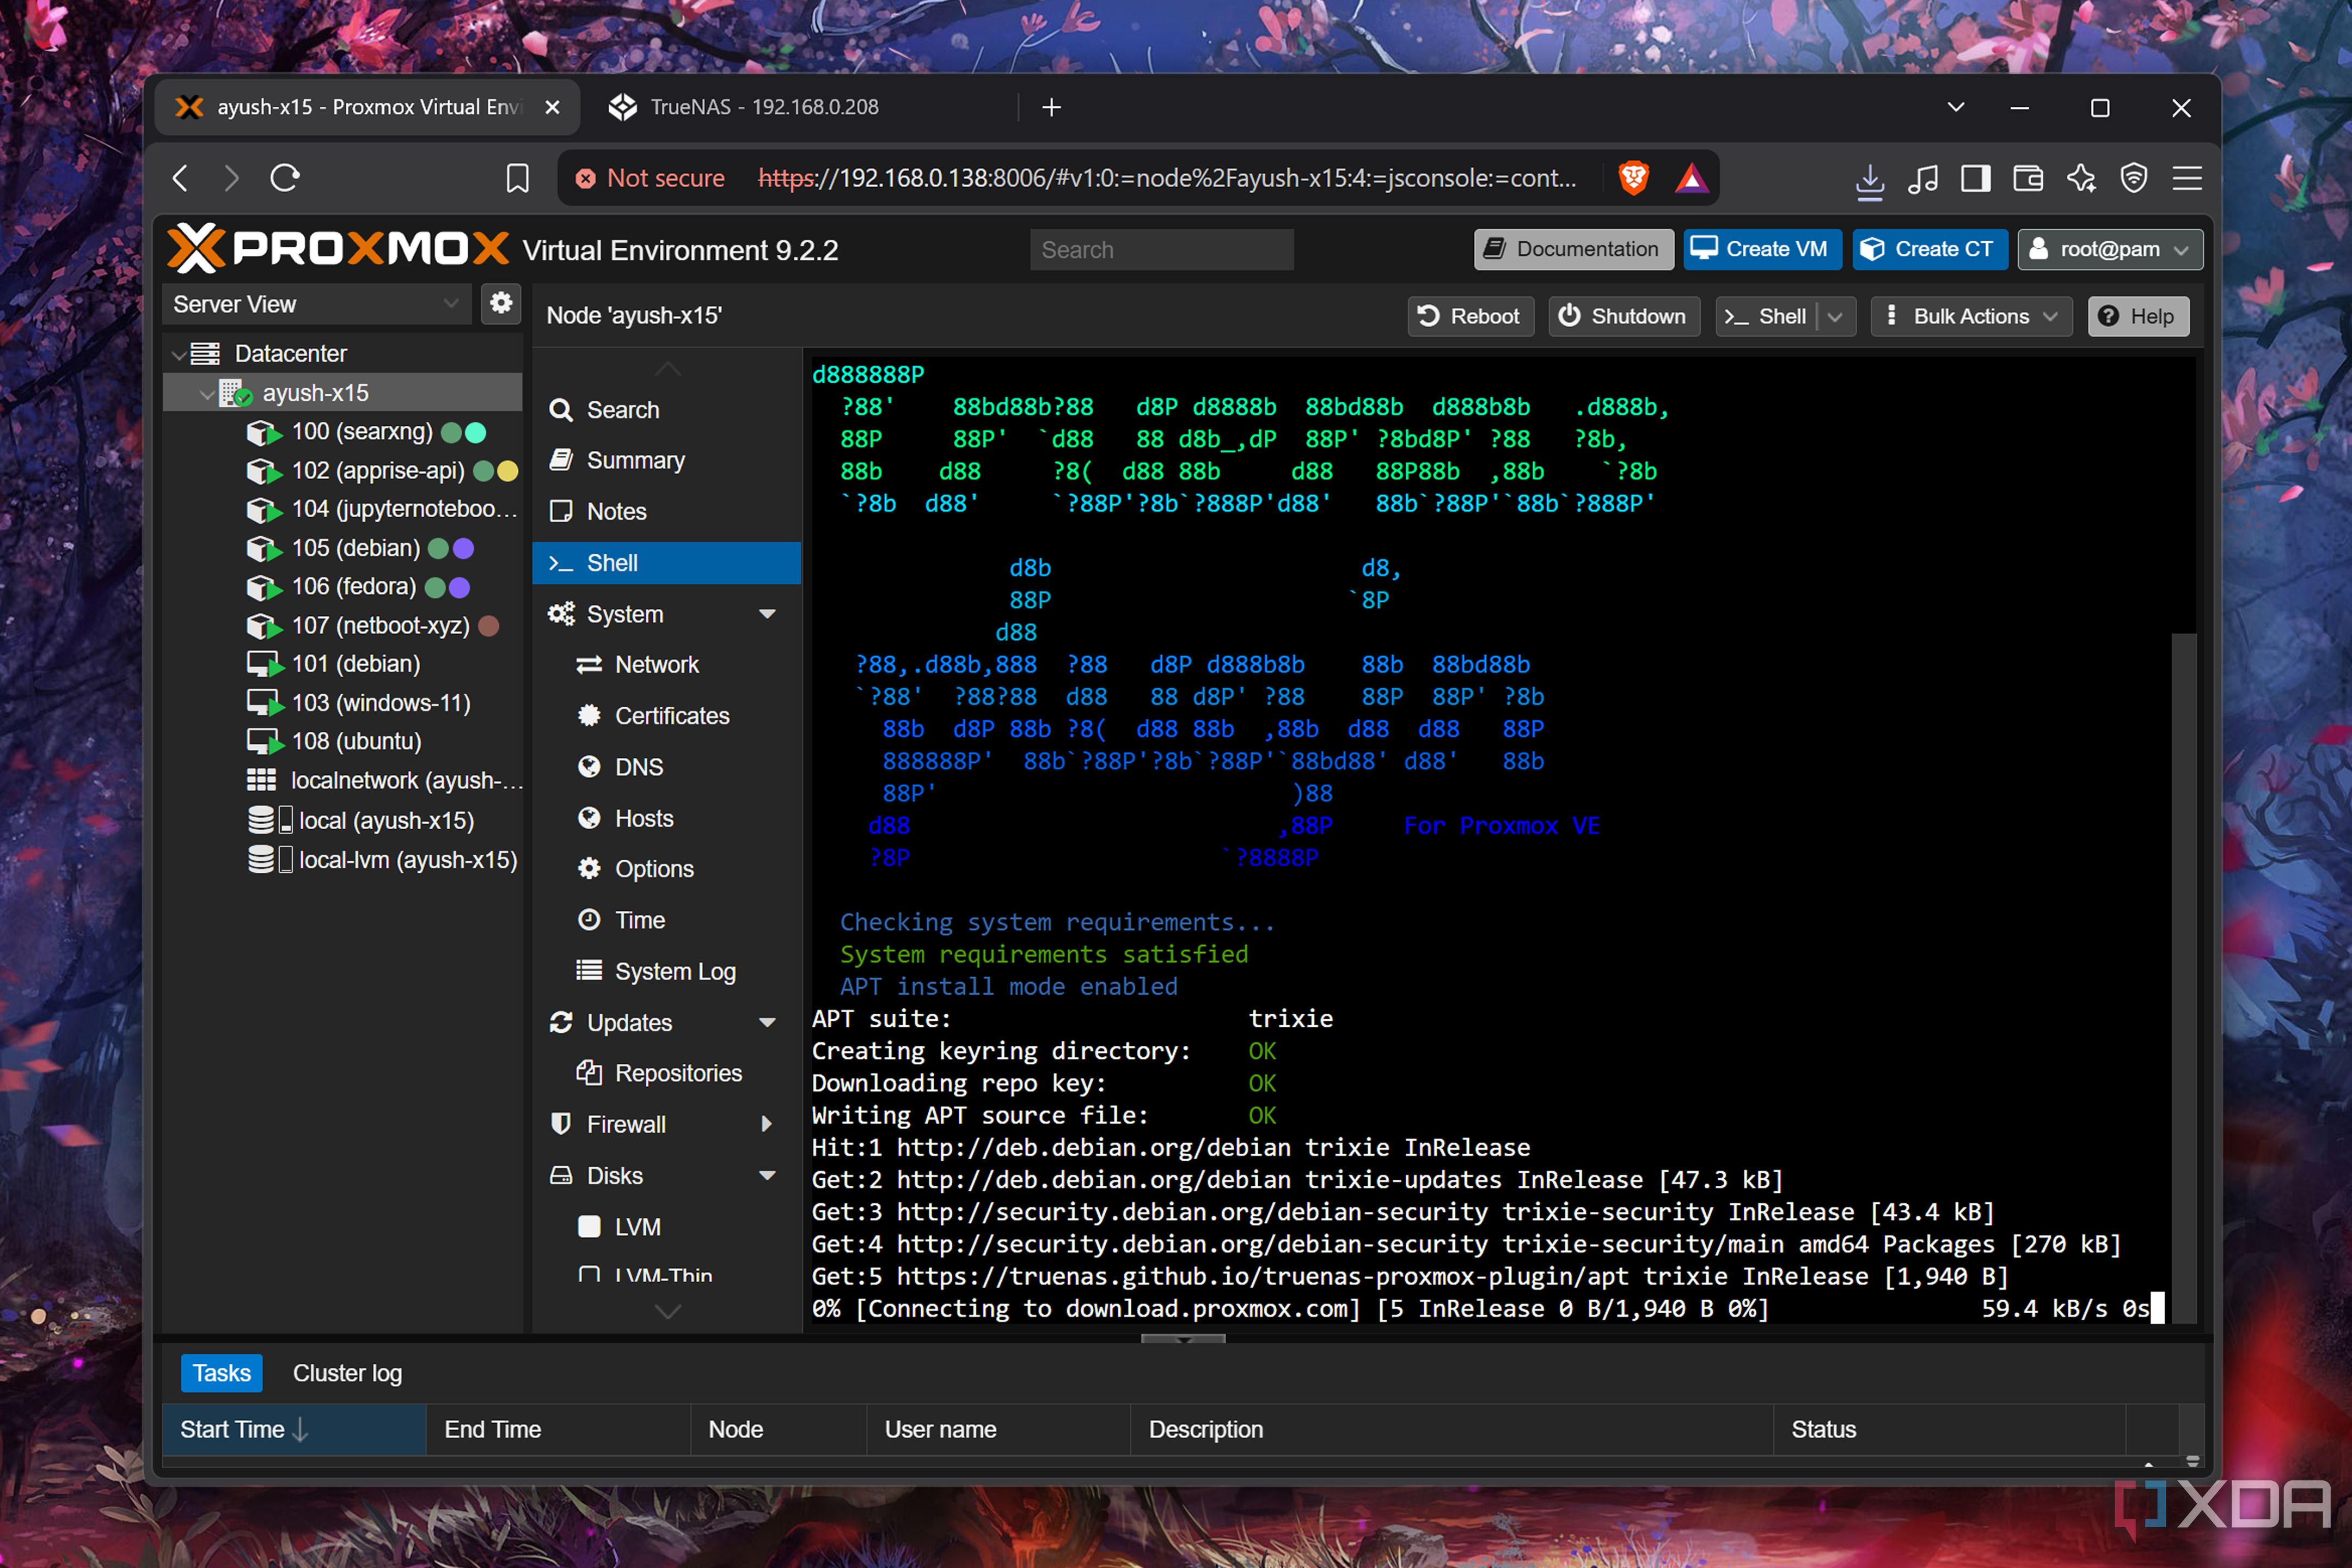2352x1568 pixels.
Task: Open the Server View dropdown
Action: coord(316,304)
